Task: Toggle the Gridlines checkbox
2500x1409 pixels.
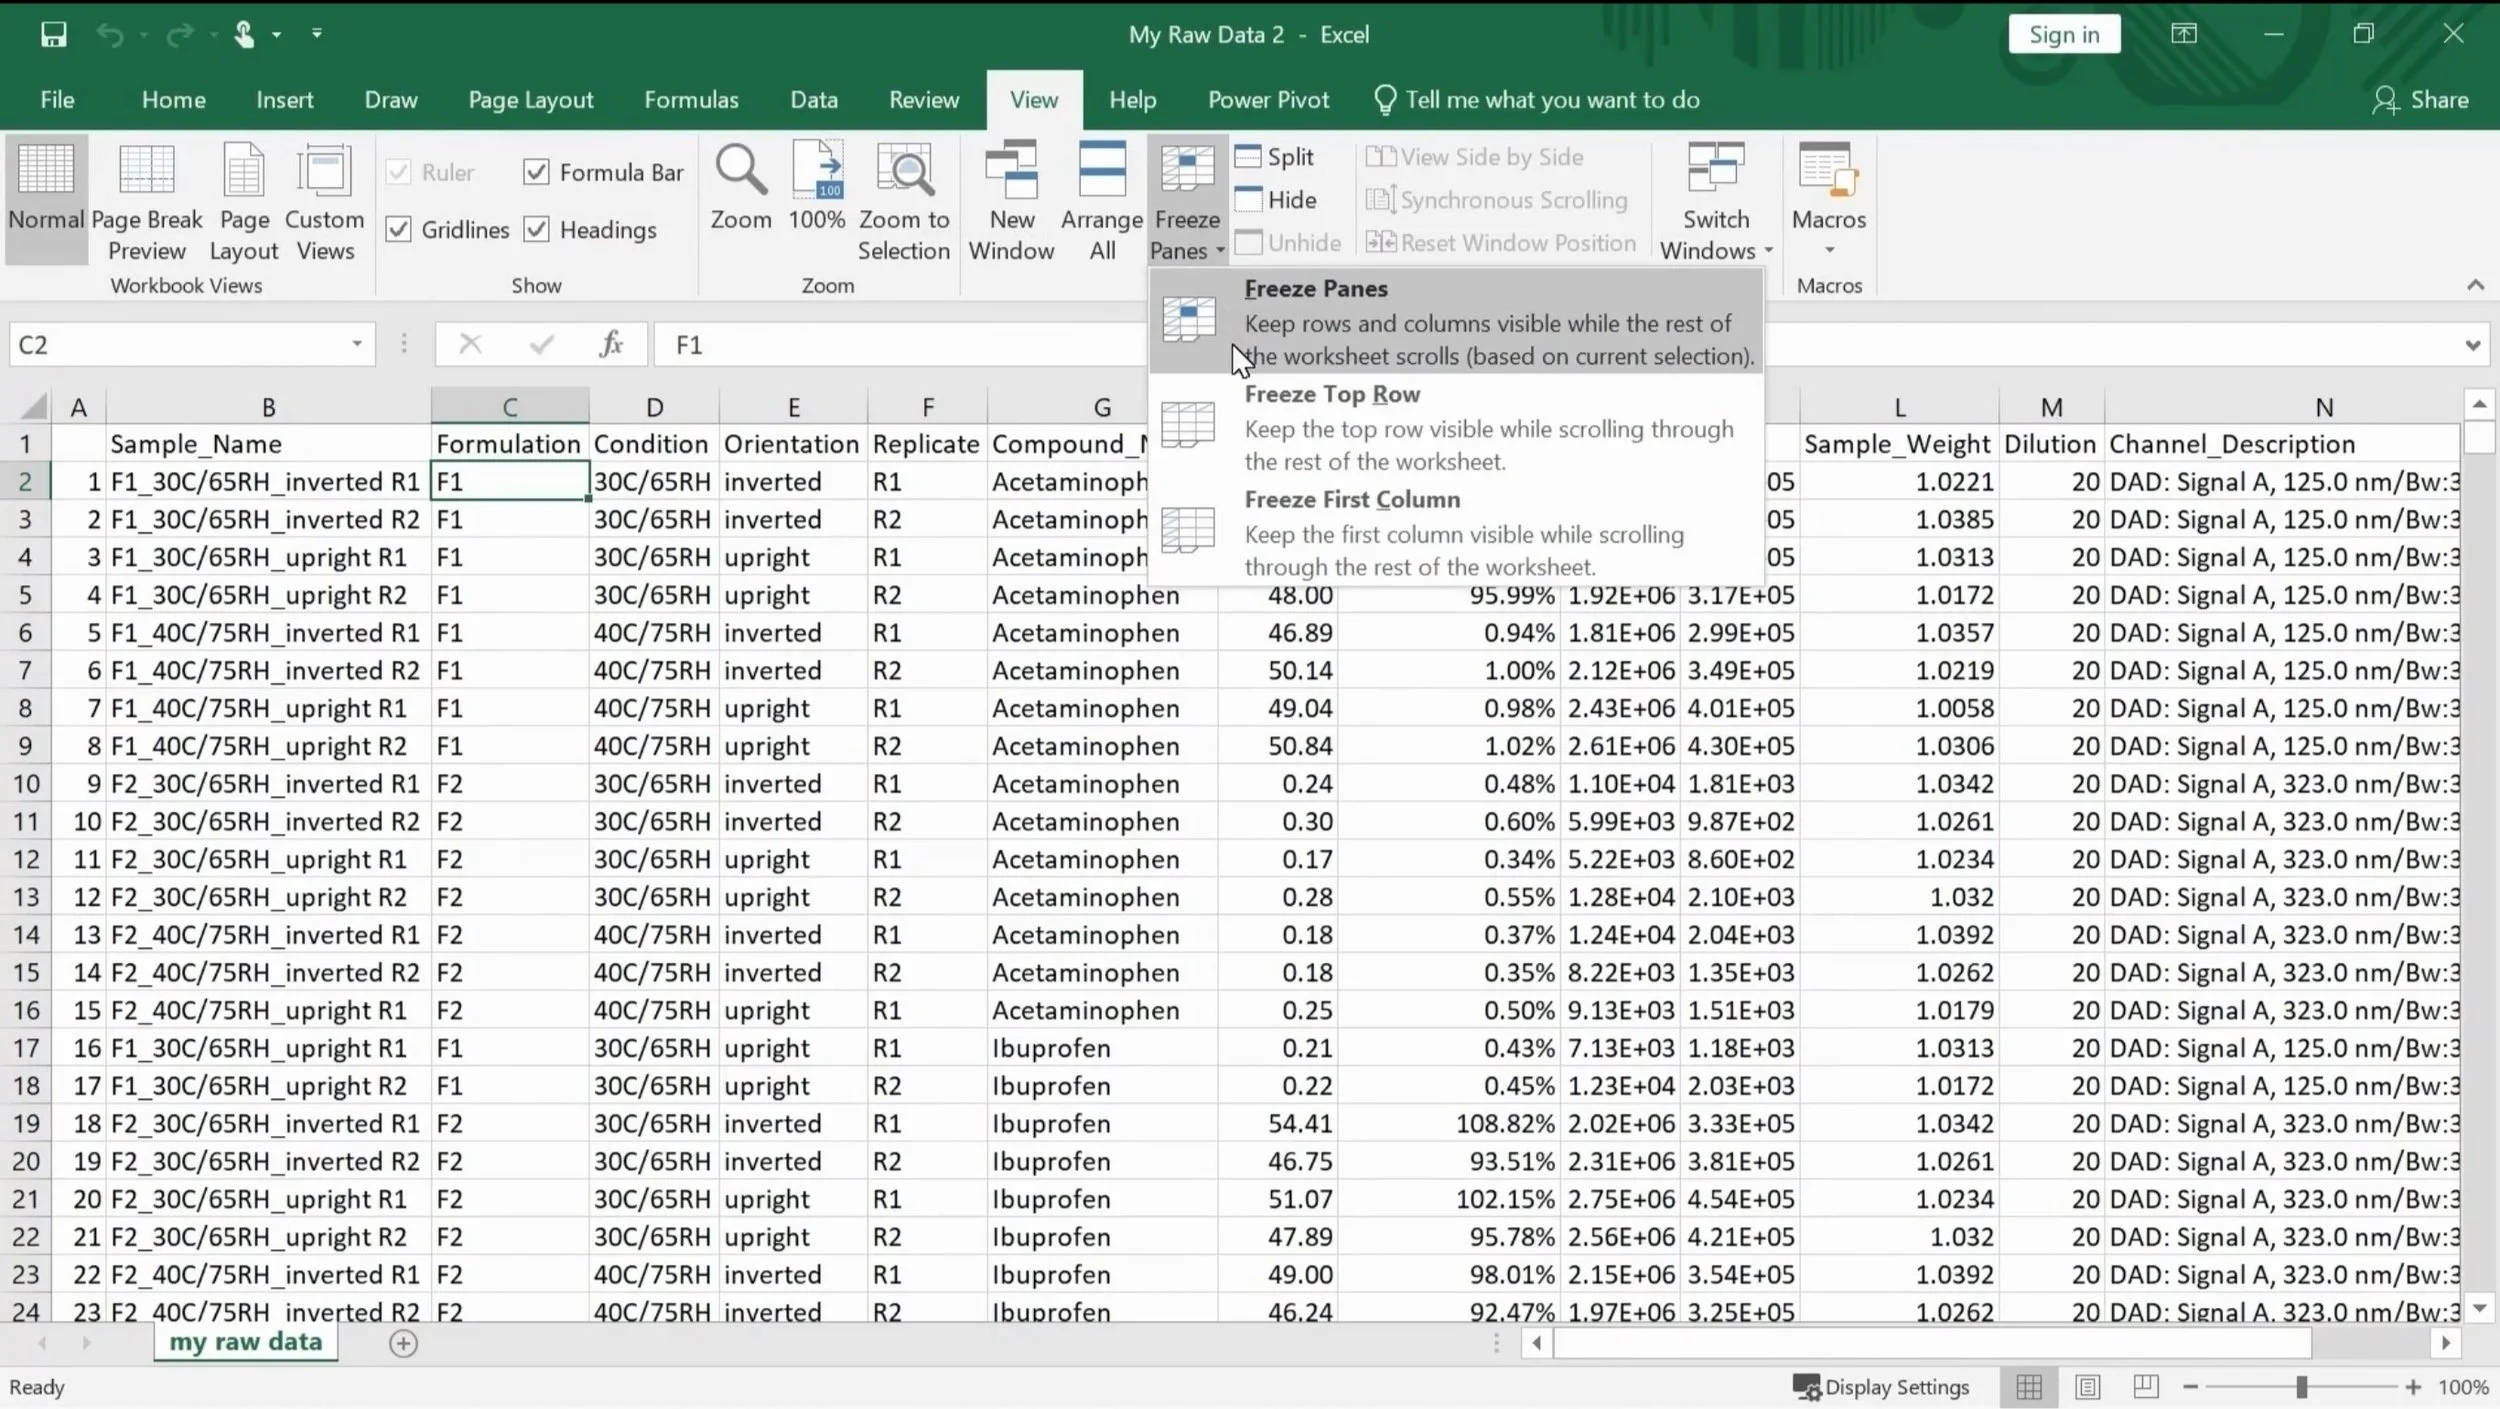Action: (399, 230)
